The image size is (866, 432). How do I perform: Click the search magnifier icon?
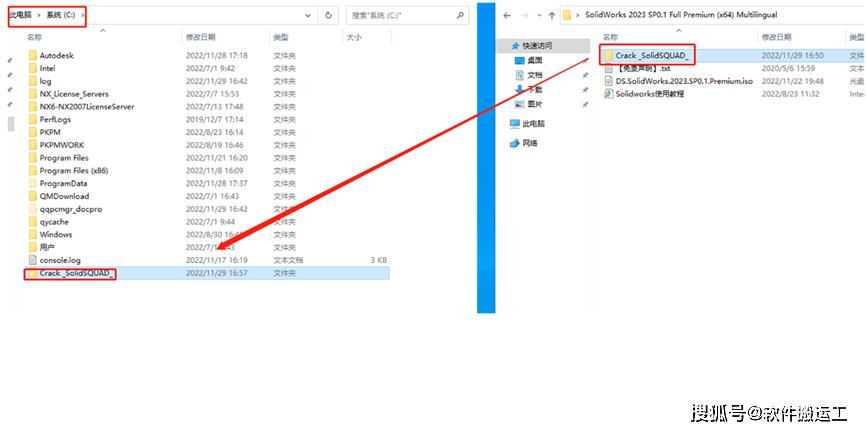click(460, 15)
